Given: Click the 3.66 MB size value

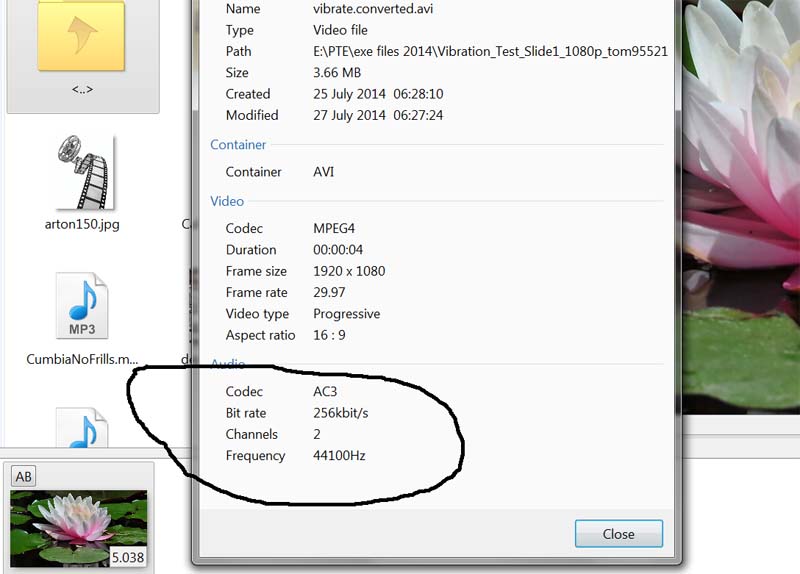Looking at the screenshot, I should pos(339,73).
